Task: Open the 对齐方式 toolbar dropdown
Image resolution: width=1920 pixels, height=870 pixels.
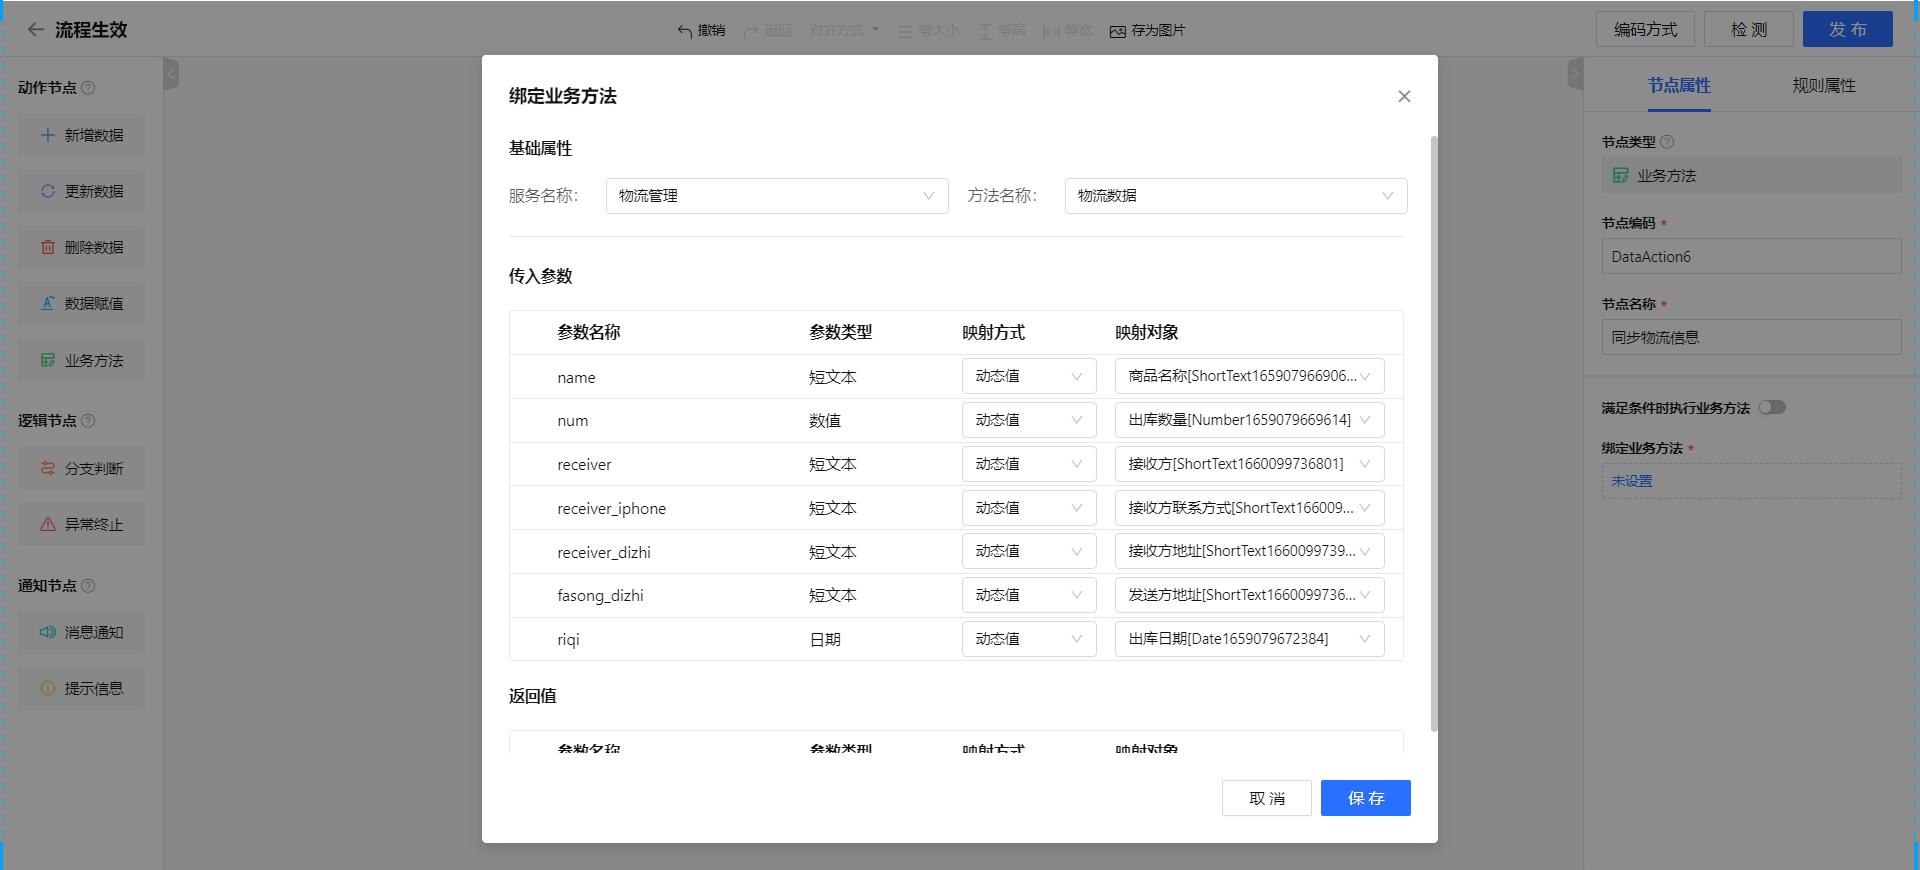Action: click(x=844, y=31)
